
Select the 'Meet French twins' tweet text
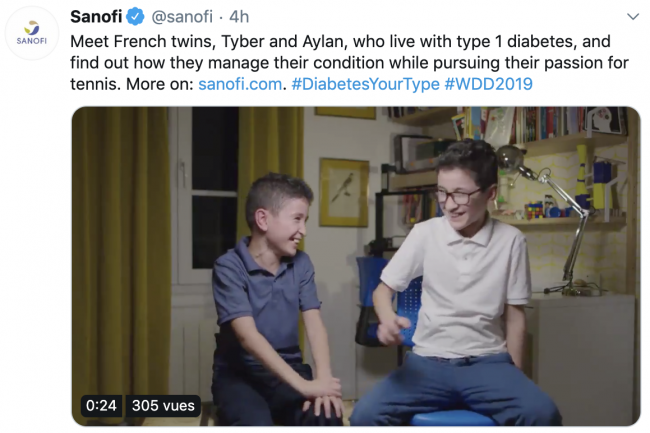[349, 63]
